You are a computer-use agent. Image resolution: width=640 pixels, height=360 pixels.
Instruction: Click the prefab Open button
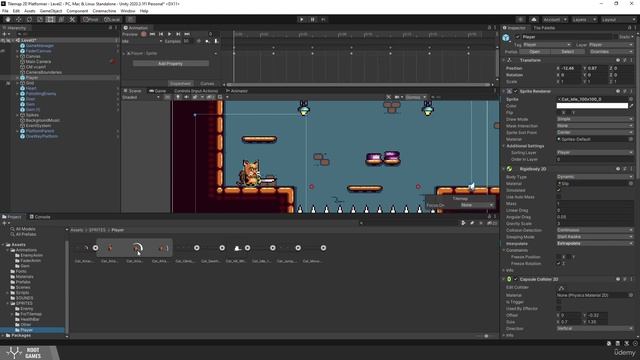pos(534,52)
